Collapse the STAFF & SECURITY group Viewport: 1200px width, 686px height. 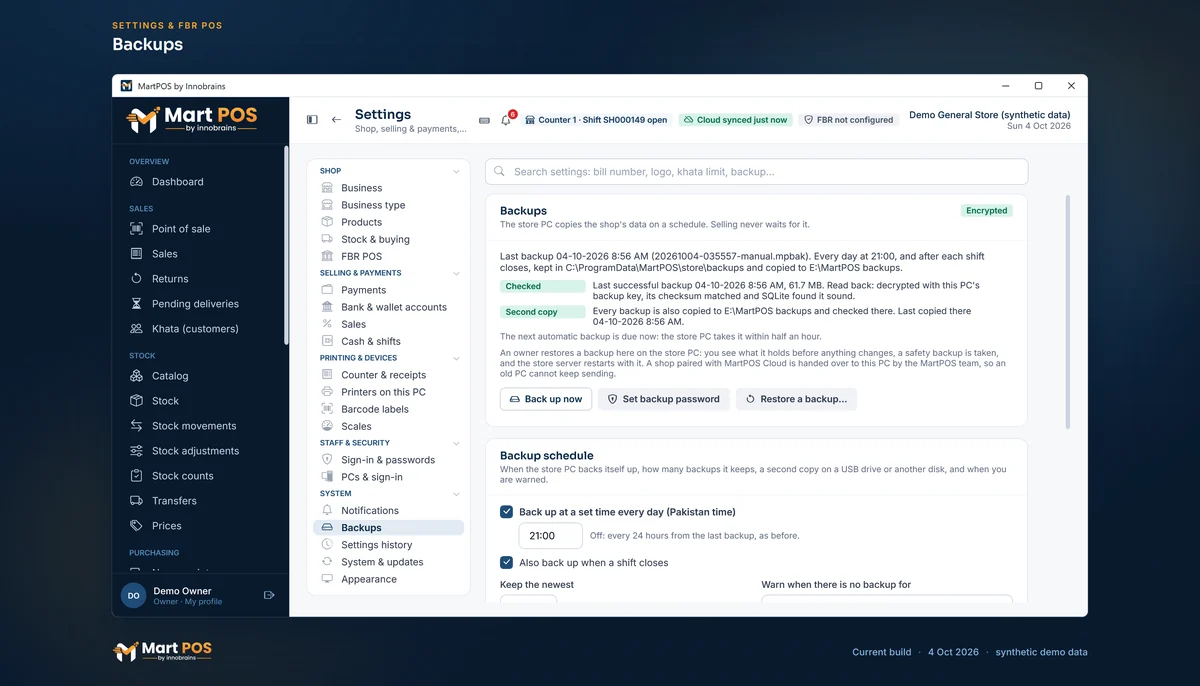tap(456, 443)
